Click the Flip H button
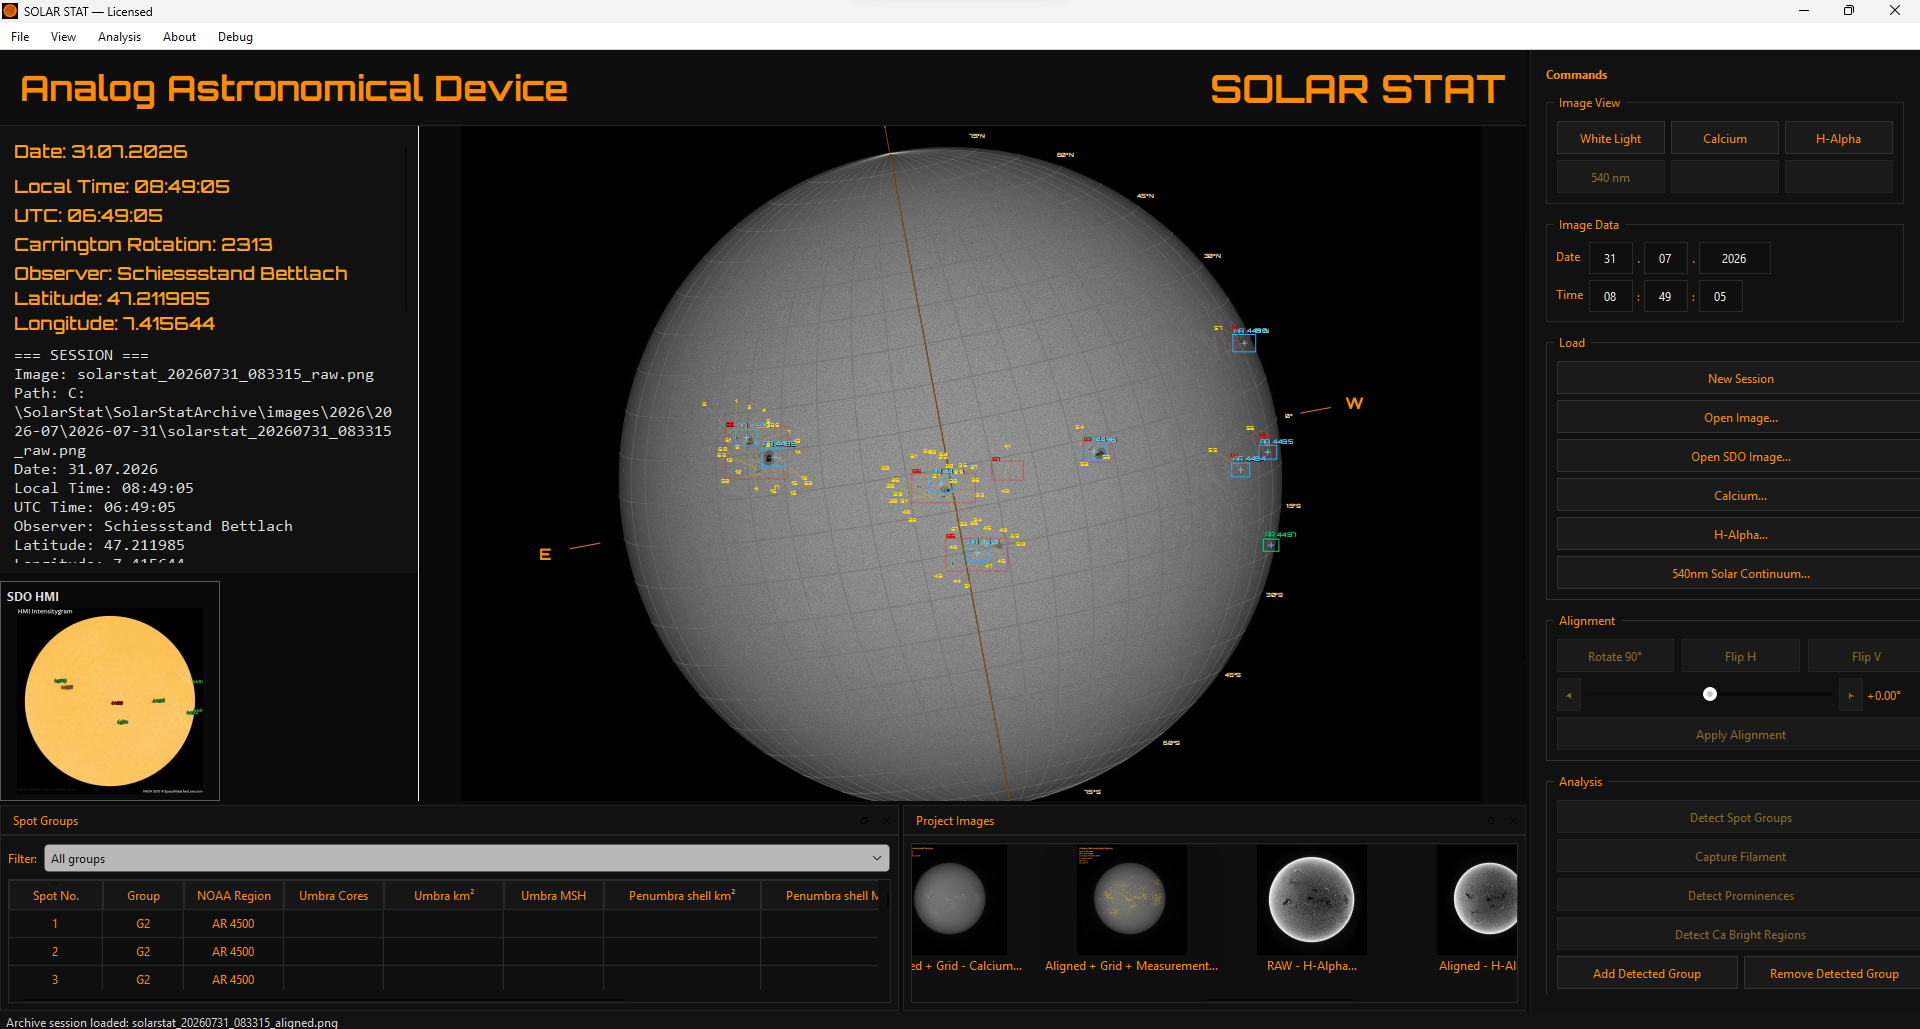 pyautogui.click(x=1740, y=656)
